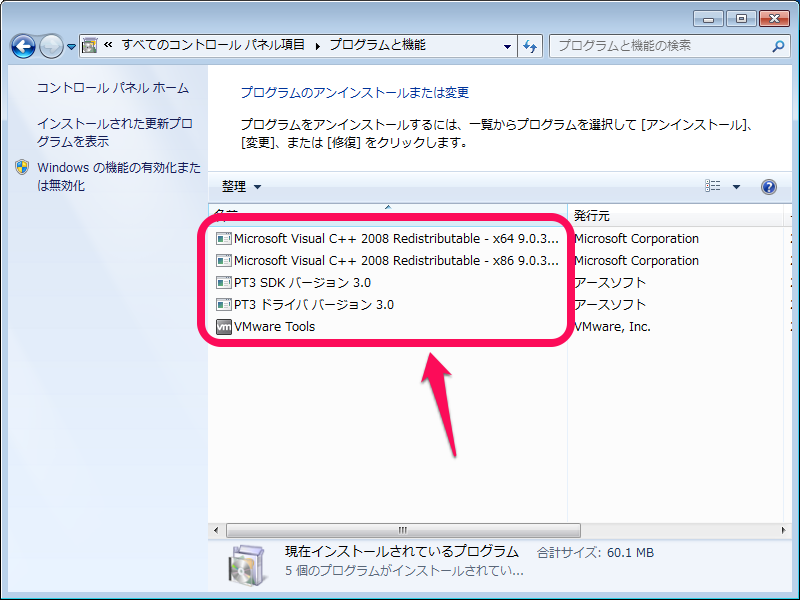Viewport: 800px width, 600px height.
Task: Open recent pages dropdown beside navigation arrows
Action: [71, 47]
